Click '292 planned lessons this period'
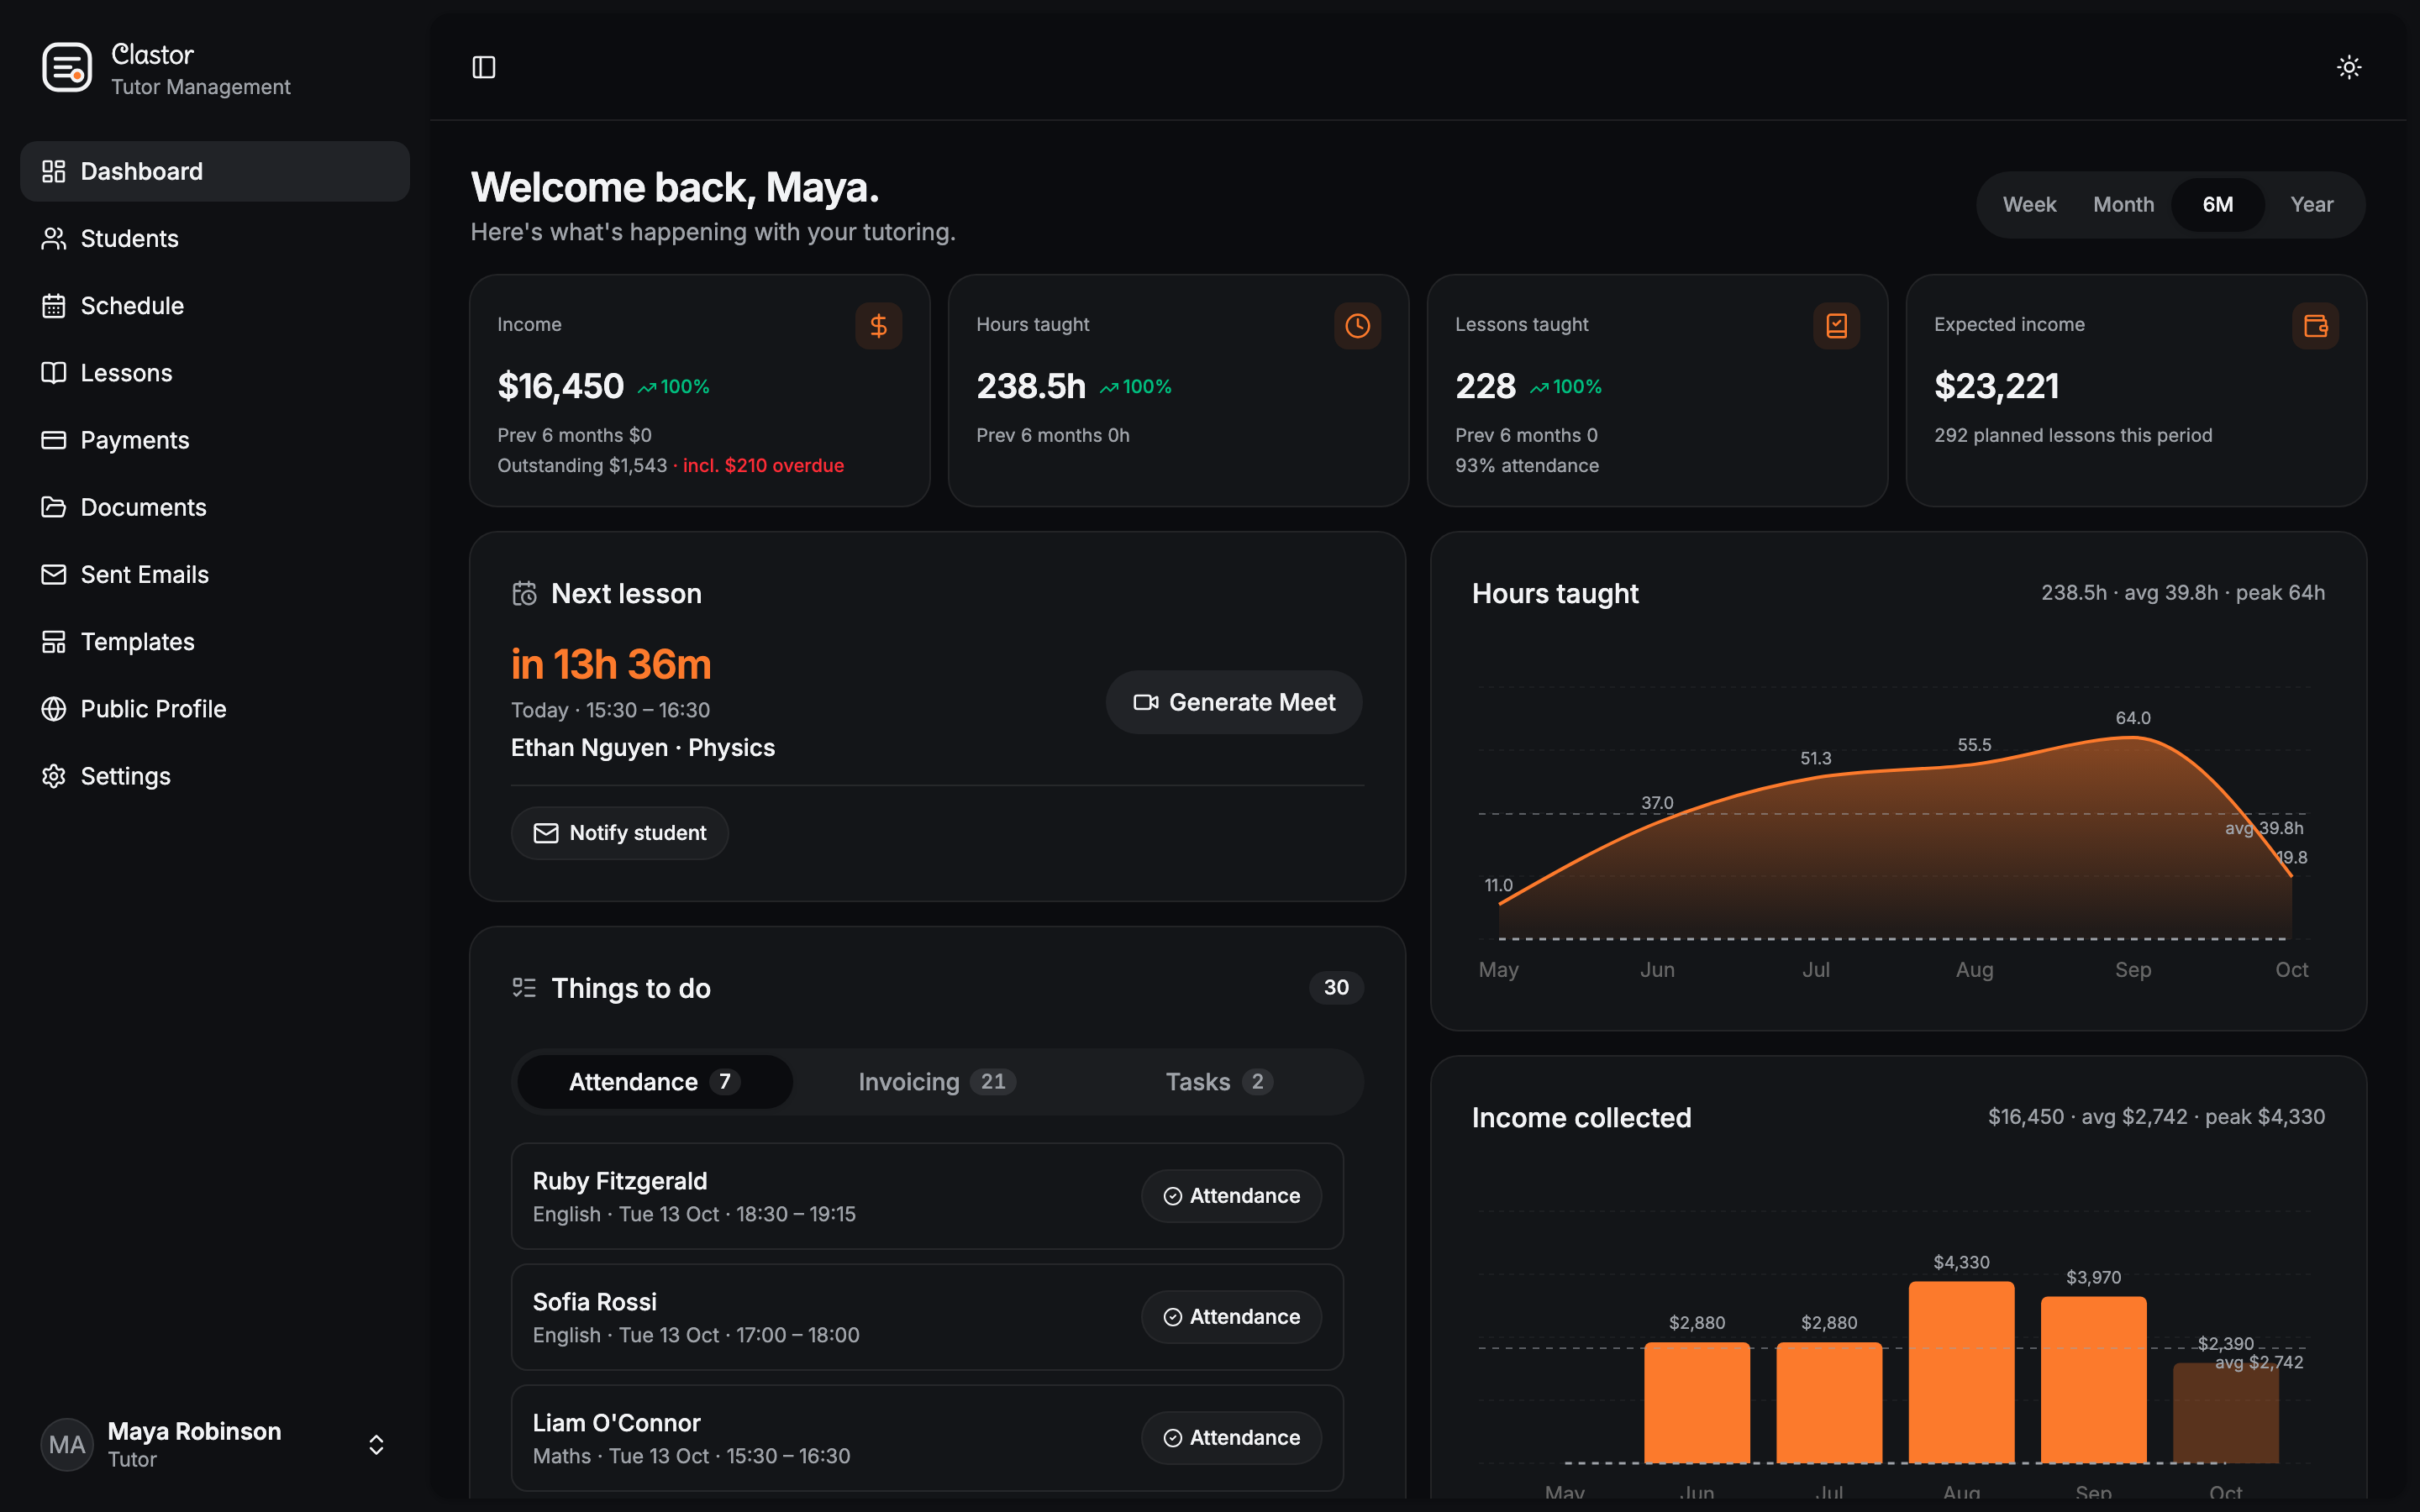Image resolution: width=2420 pixels, height=1512 pixels. (x=2073, y=435)
